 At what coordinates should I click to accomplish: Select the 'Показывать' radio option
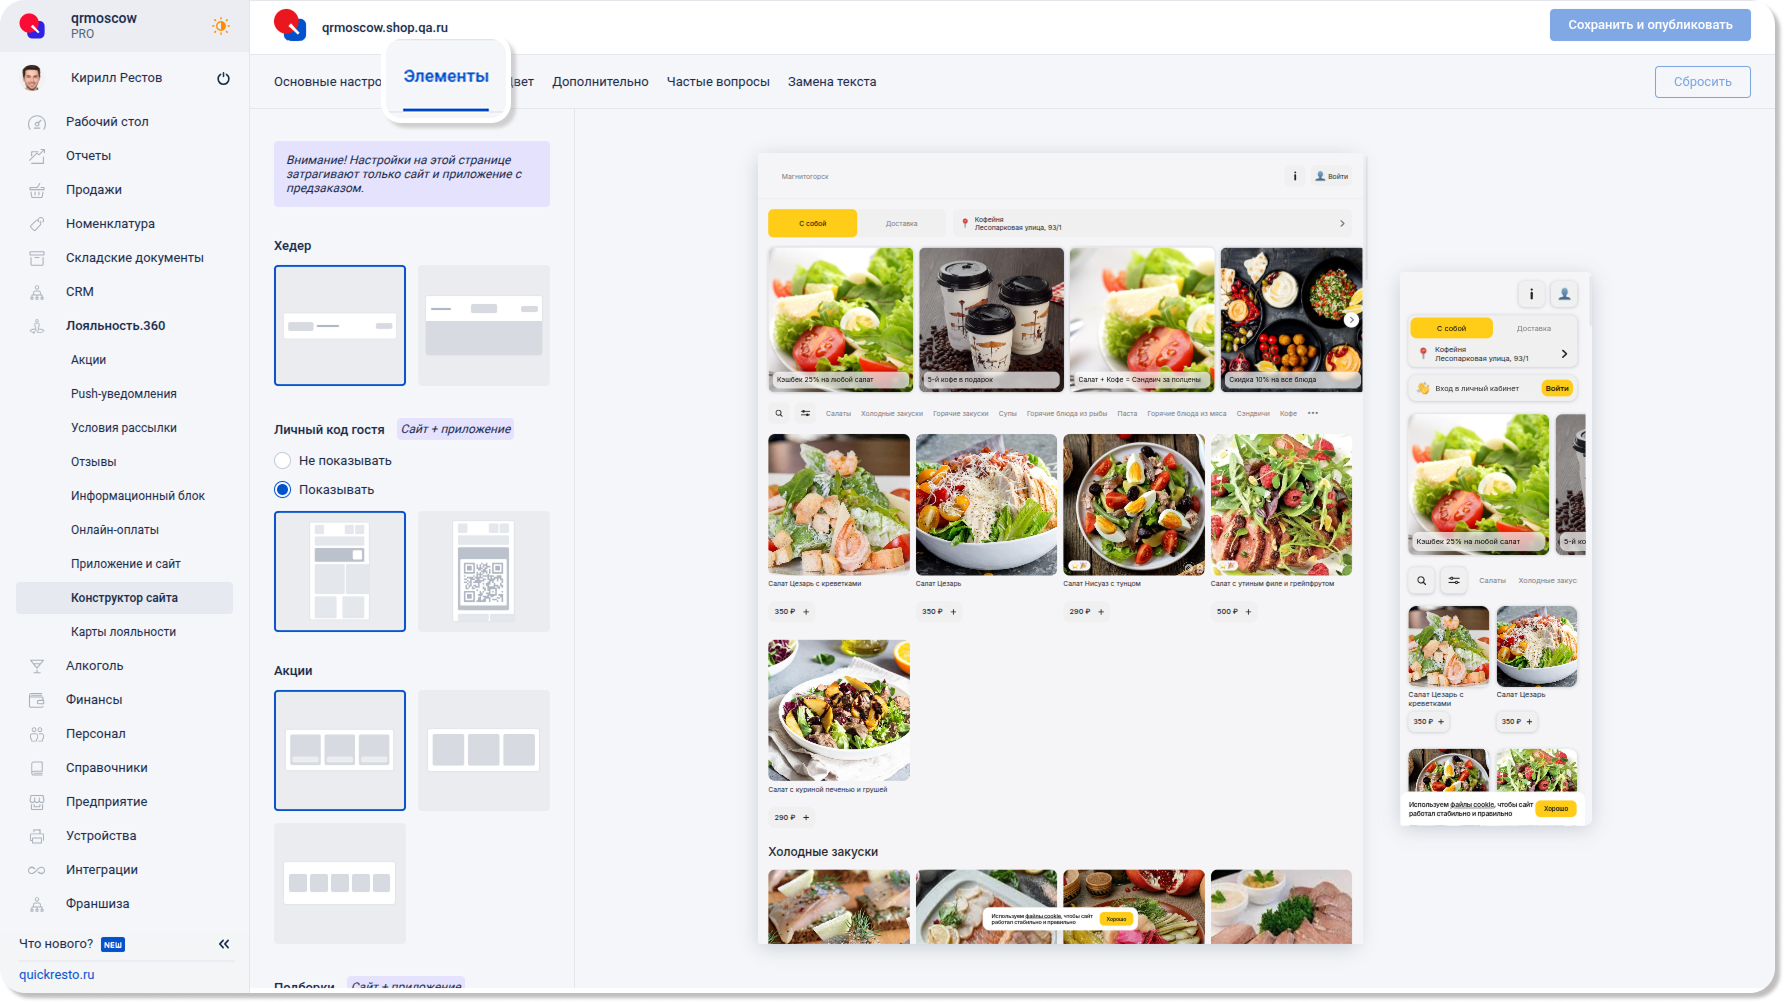(x=283, y=490)
